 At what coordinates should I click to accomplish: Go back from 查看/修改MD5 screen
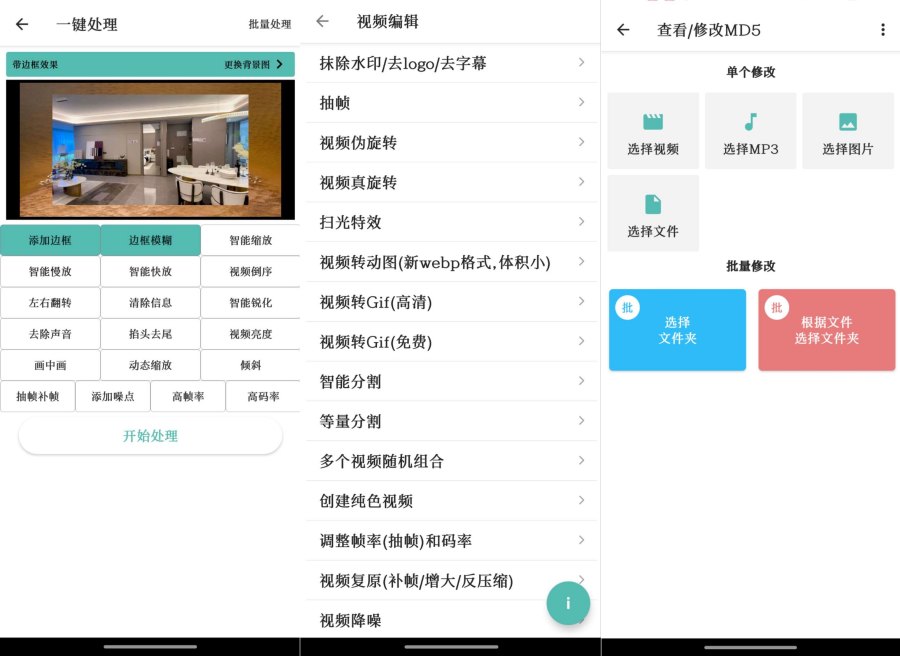620,30
